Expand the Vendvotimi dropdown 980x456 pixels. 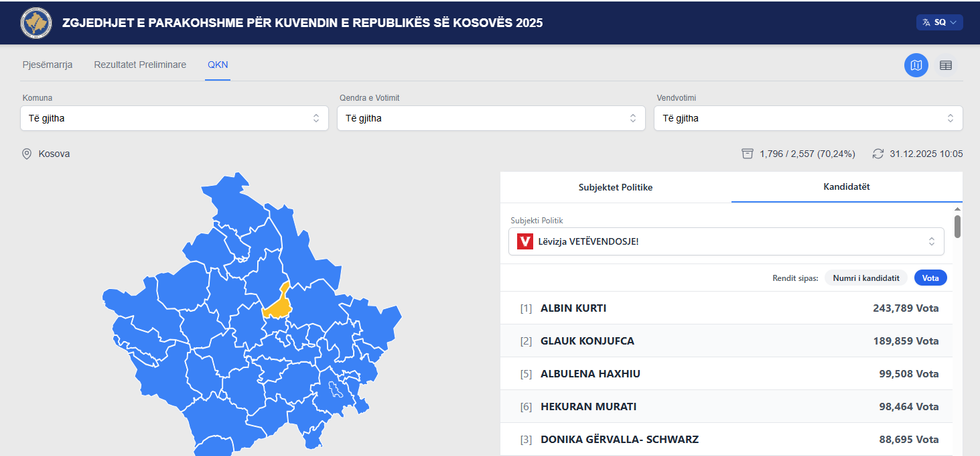[805, 118]
